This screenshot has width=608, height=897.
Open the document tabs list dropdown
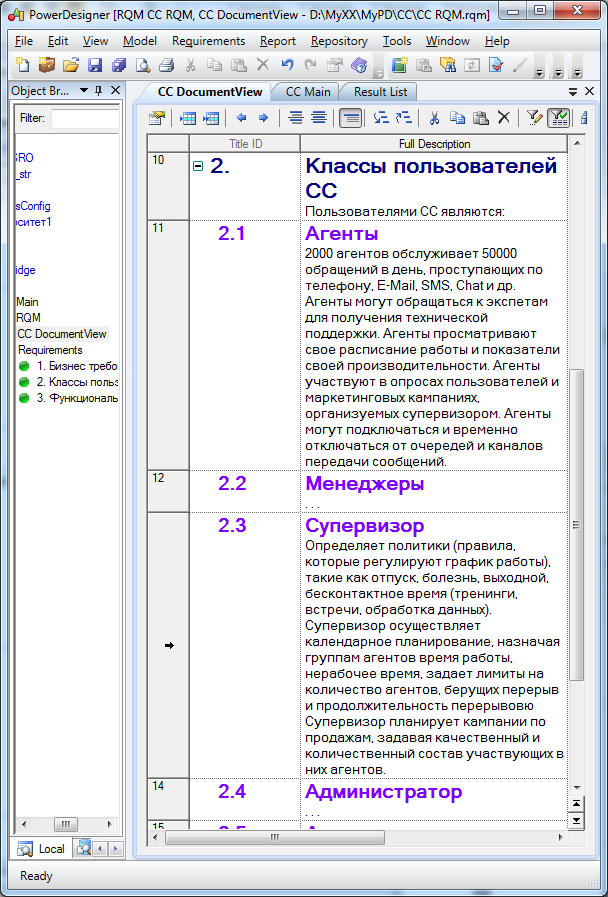pyautogui.click(x=573, y=91)
